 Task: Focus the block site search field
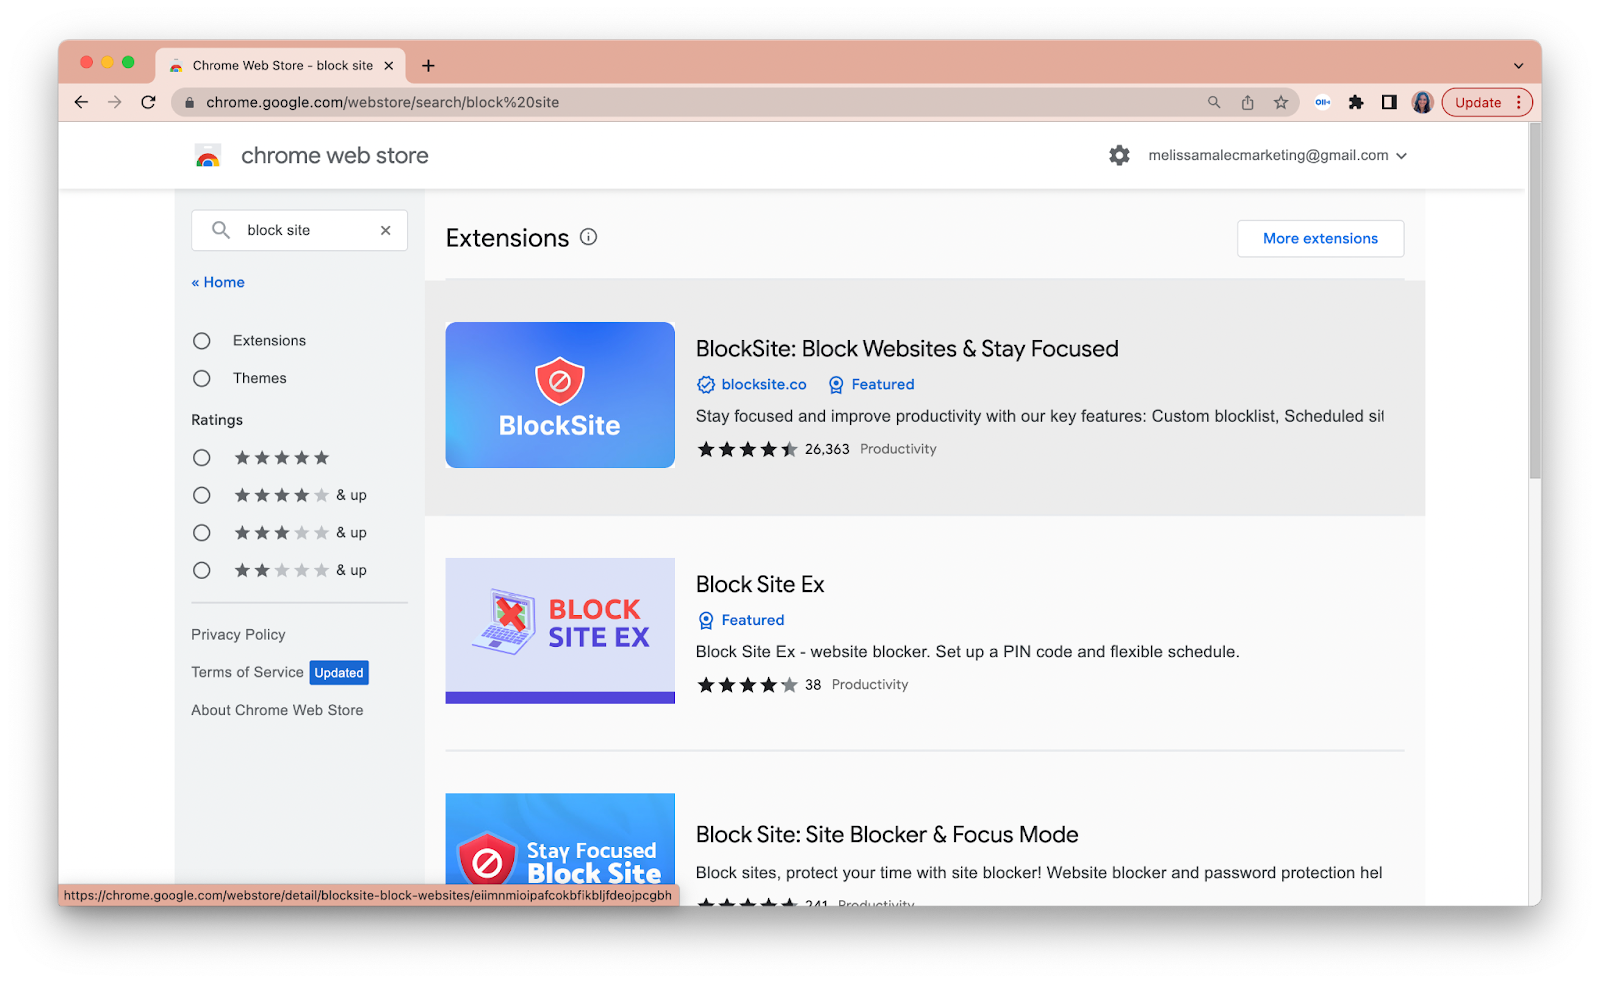[300, 230]
